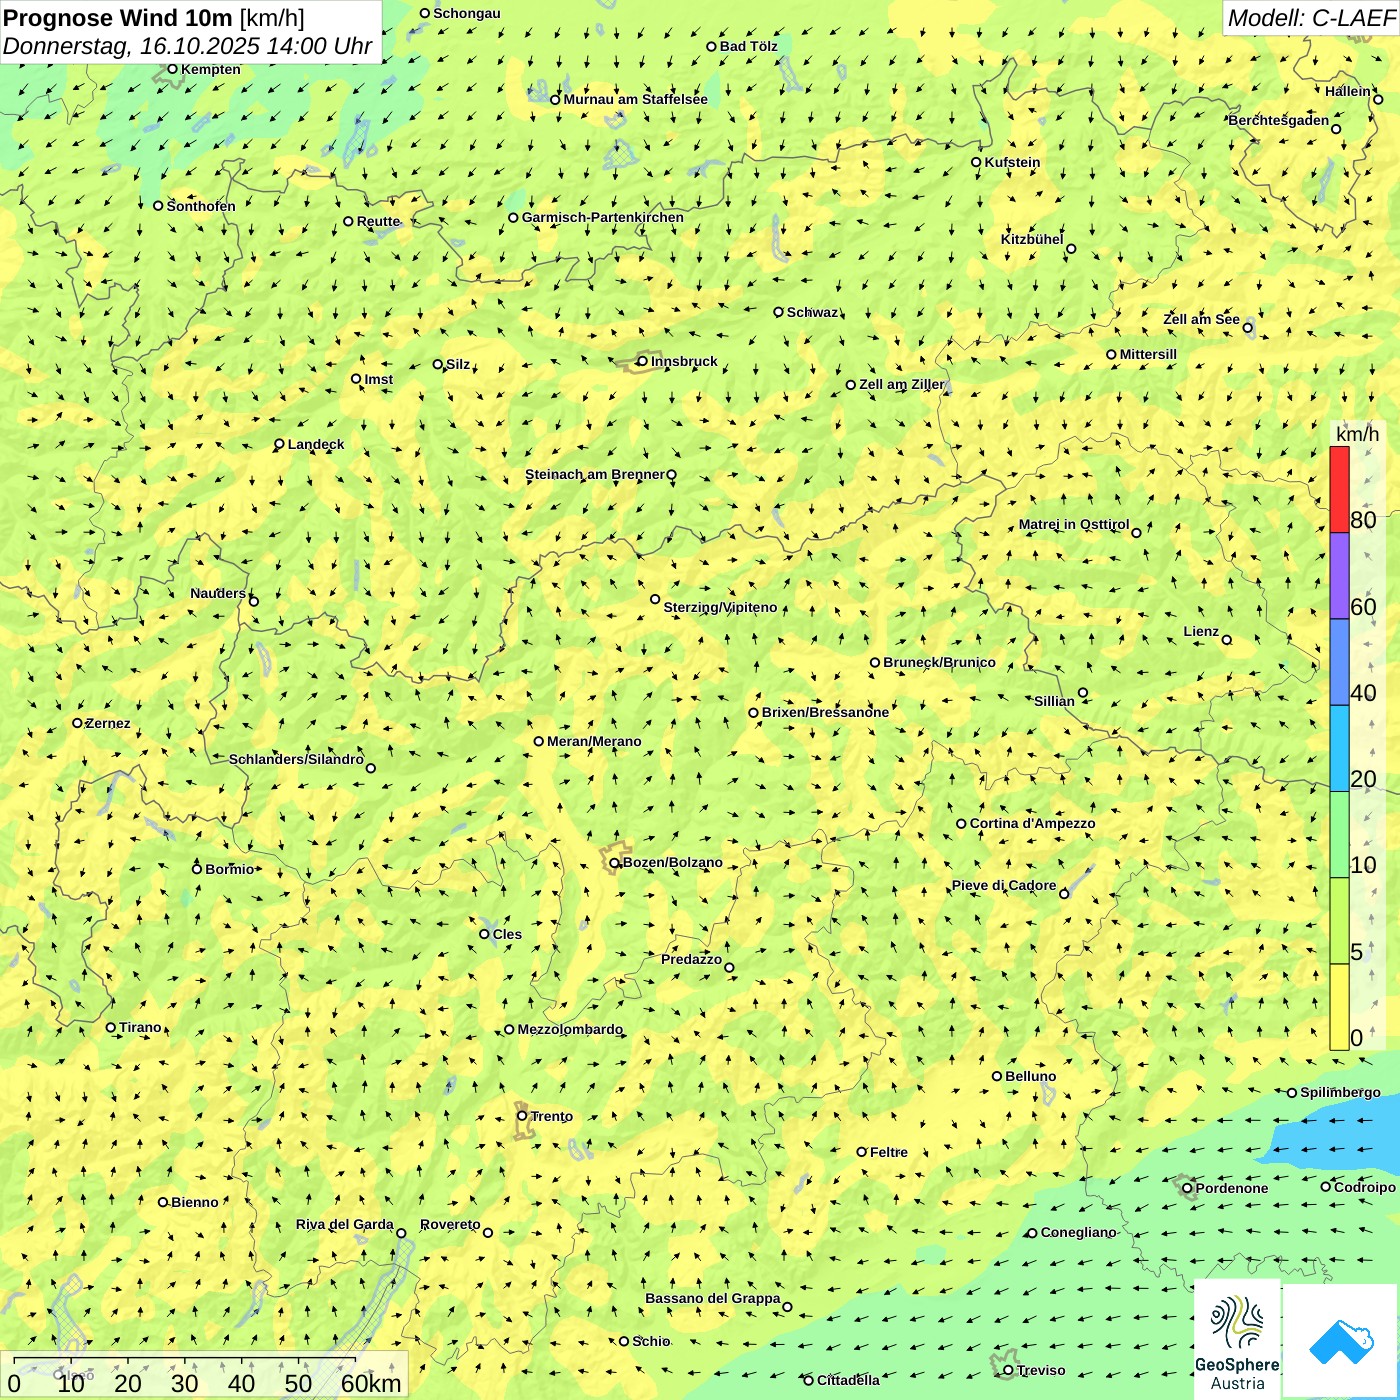
Task: Click the GeoSphere Austria logo
Action: coord(1237,1339)
